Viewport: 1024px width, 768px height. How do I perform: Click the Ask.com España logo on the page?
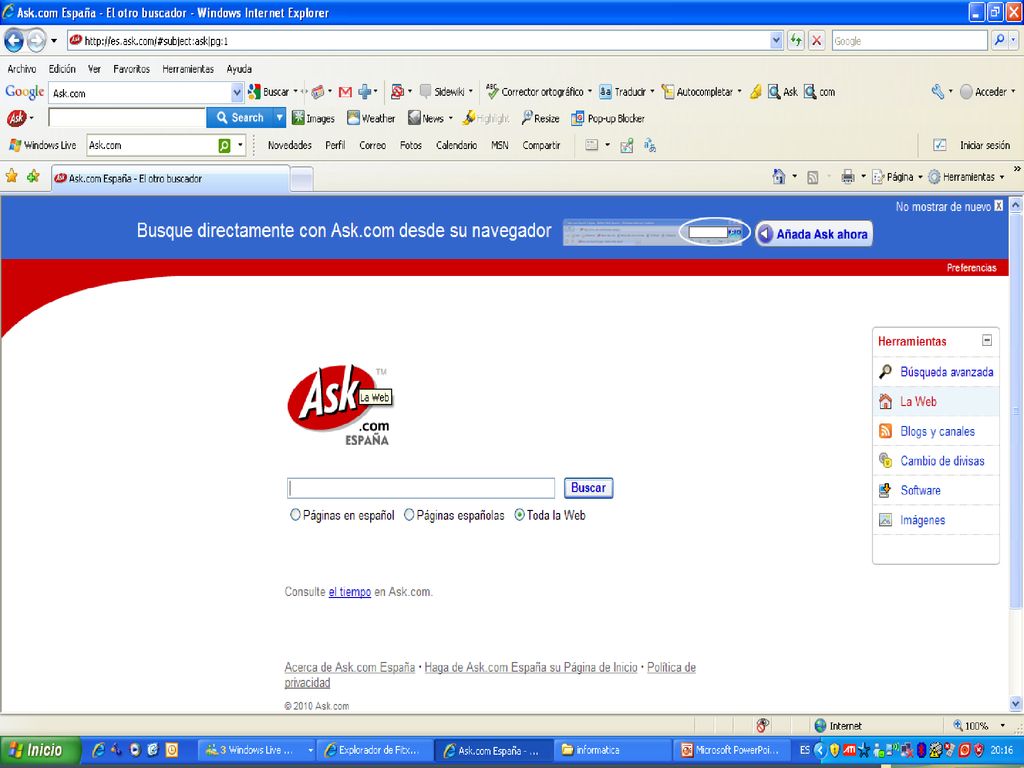pyautogui.click(x=340, y=406)
